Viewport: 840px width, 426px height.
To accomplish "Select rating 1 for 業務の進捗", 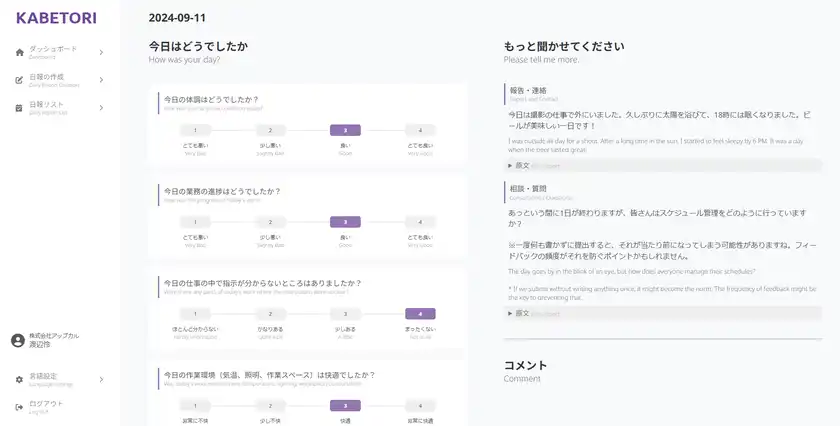I will [x=196, y=222].
